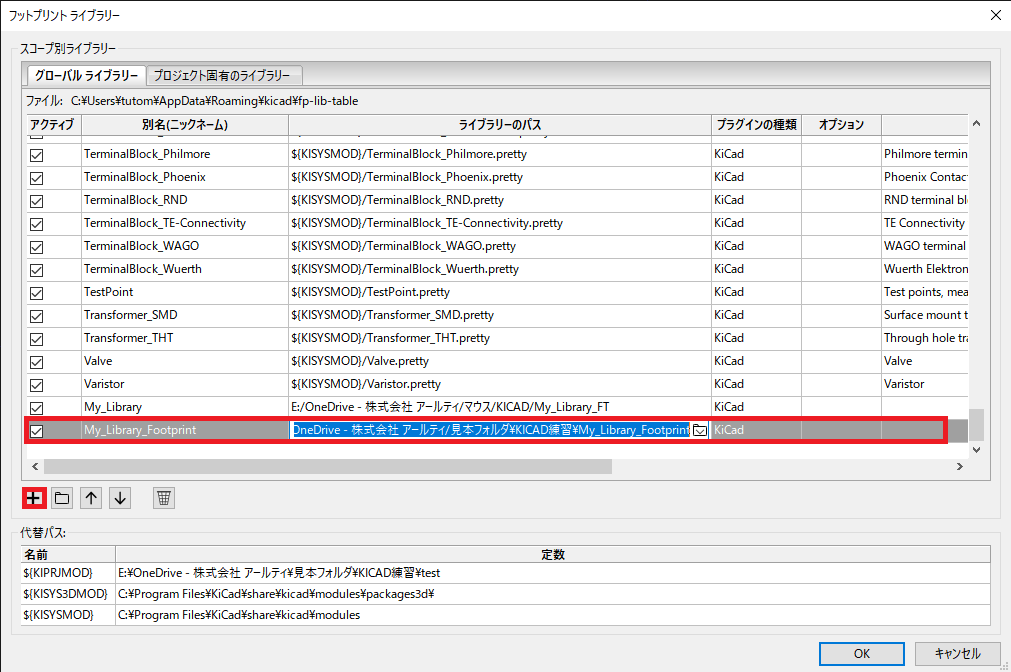Click the trash delete library icon
Screen dimensions: 1011x672
[x=164, y=497]
